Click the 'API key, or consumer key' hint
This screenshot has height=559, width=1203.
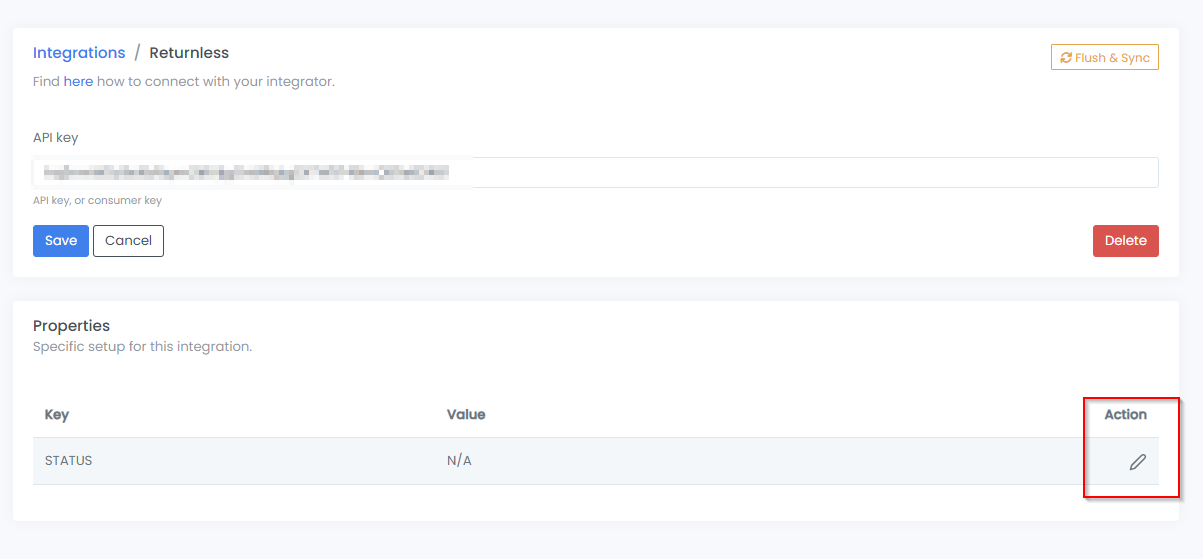[97, 201]
